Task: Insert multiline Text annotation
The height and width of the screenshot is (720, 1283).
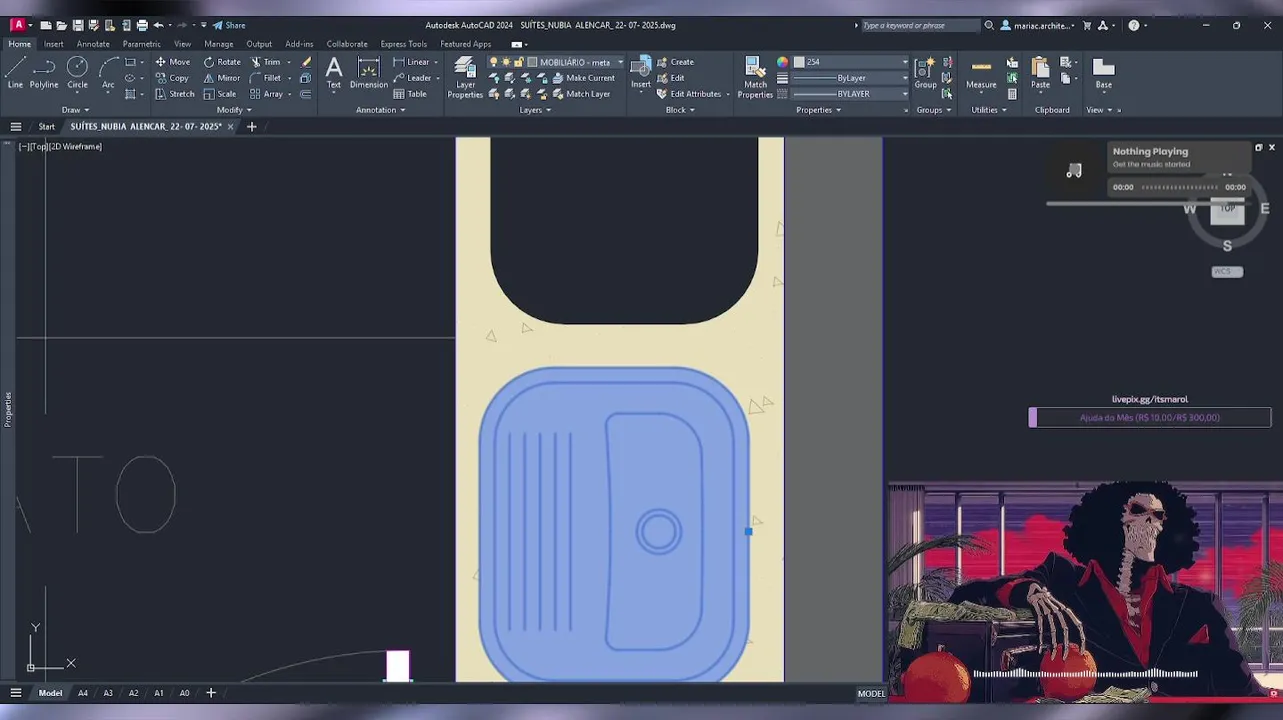Action: [x=334, y=73]
